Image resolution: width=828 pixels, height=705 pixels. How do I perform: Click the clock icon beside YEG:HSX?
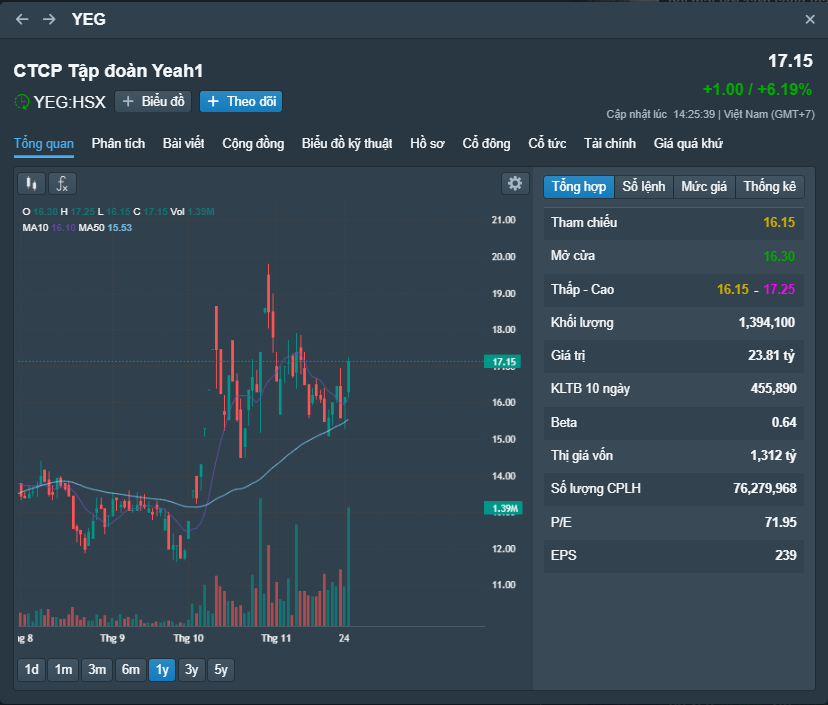point(22,101)
